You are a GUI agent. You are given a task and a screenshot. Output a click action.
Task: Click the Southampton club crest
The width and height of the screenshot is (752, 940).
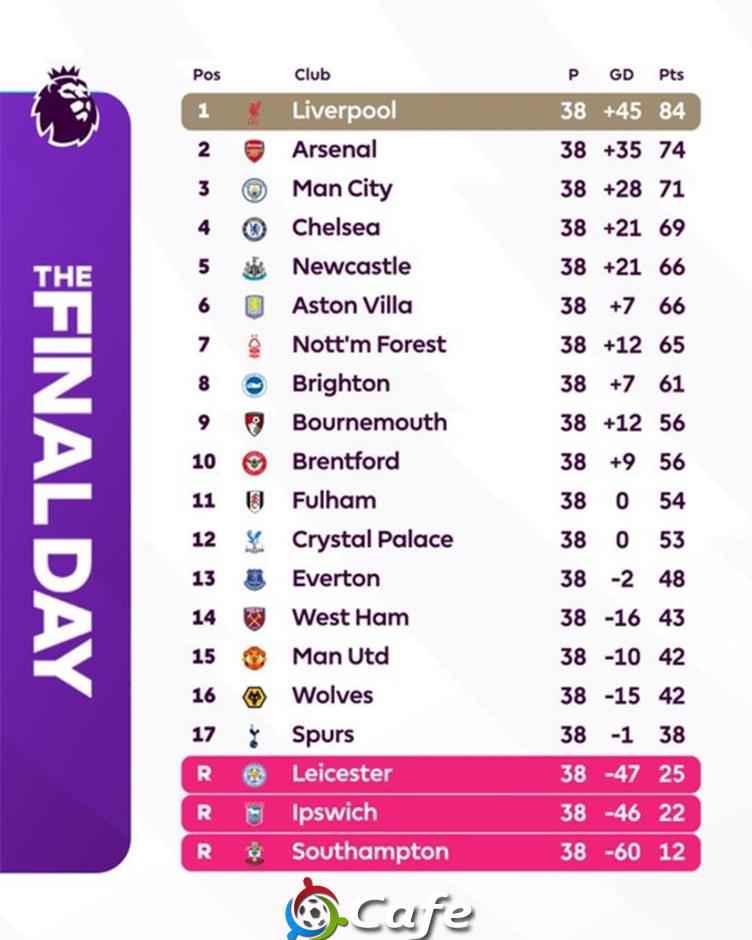pos(254,852)
